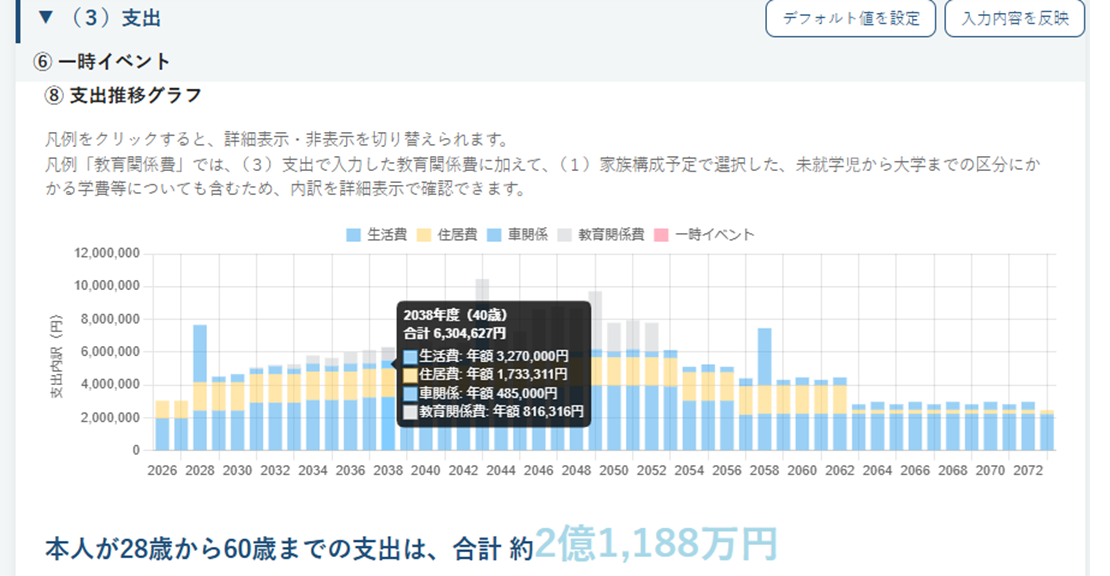Image resolution: width=1110 pixels, height=576 pixels.
Task: Click tooltip line 教育関係費: 年額 816,316円
Action: click(x=493, y=411)
